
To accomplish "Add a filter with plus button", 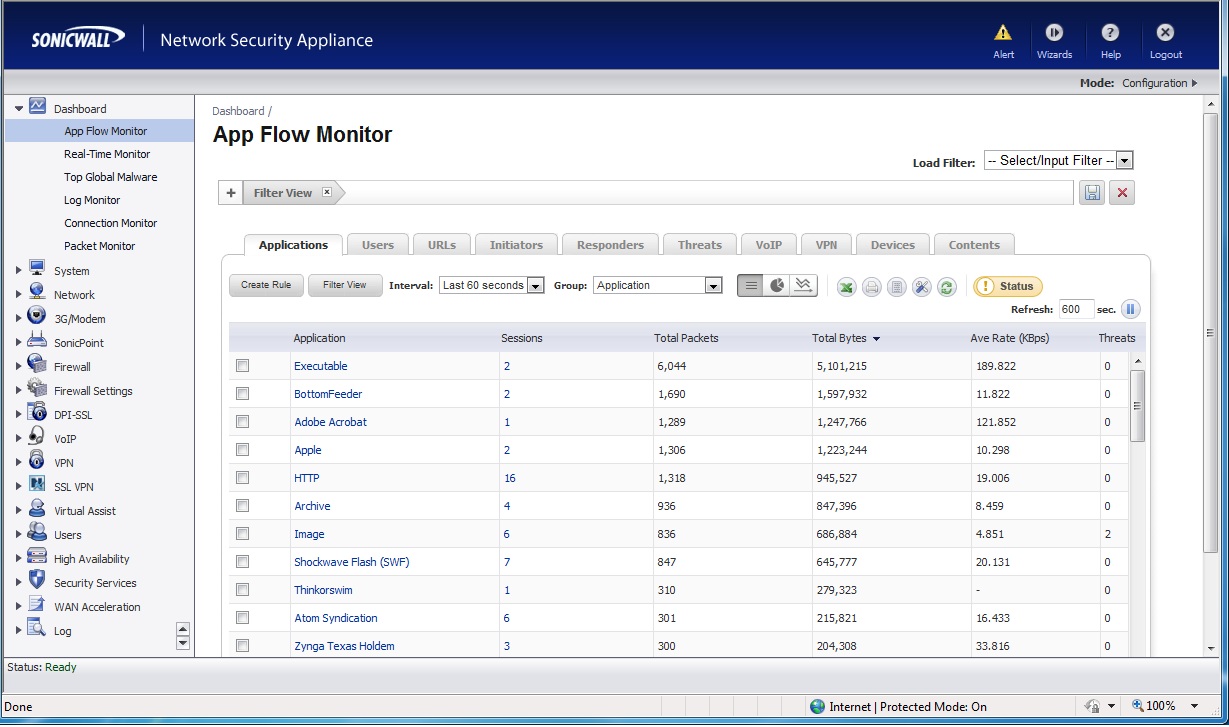I will click(230, 193).
